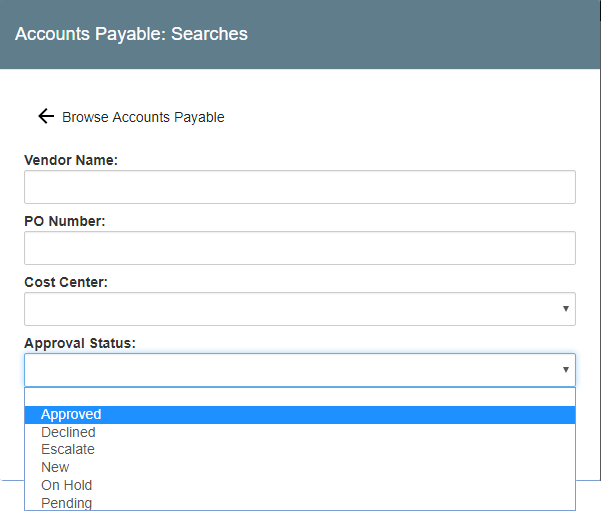
Task: Click the Cost Center dropdown arrow
Action: click(565, 309)
